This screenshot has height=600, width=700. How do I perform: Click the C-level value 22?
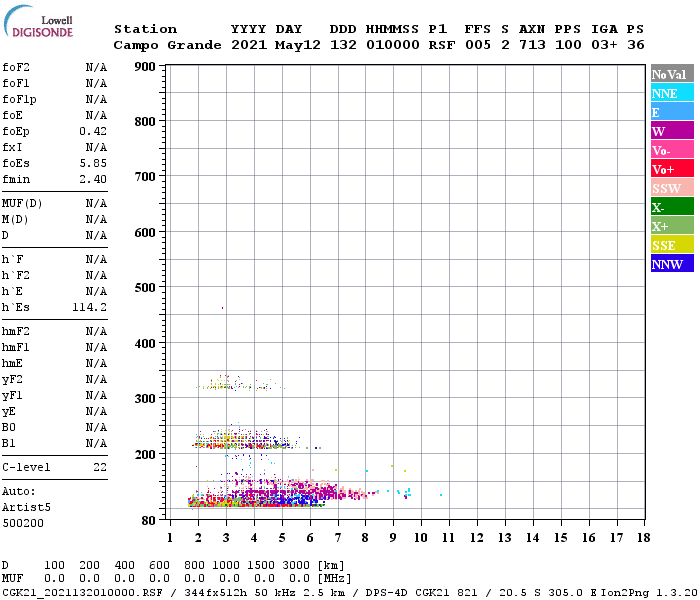pyautogui.click(x=100, y=467)
